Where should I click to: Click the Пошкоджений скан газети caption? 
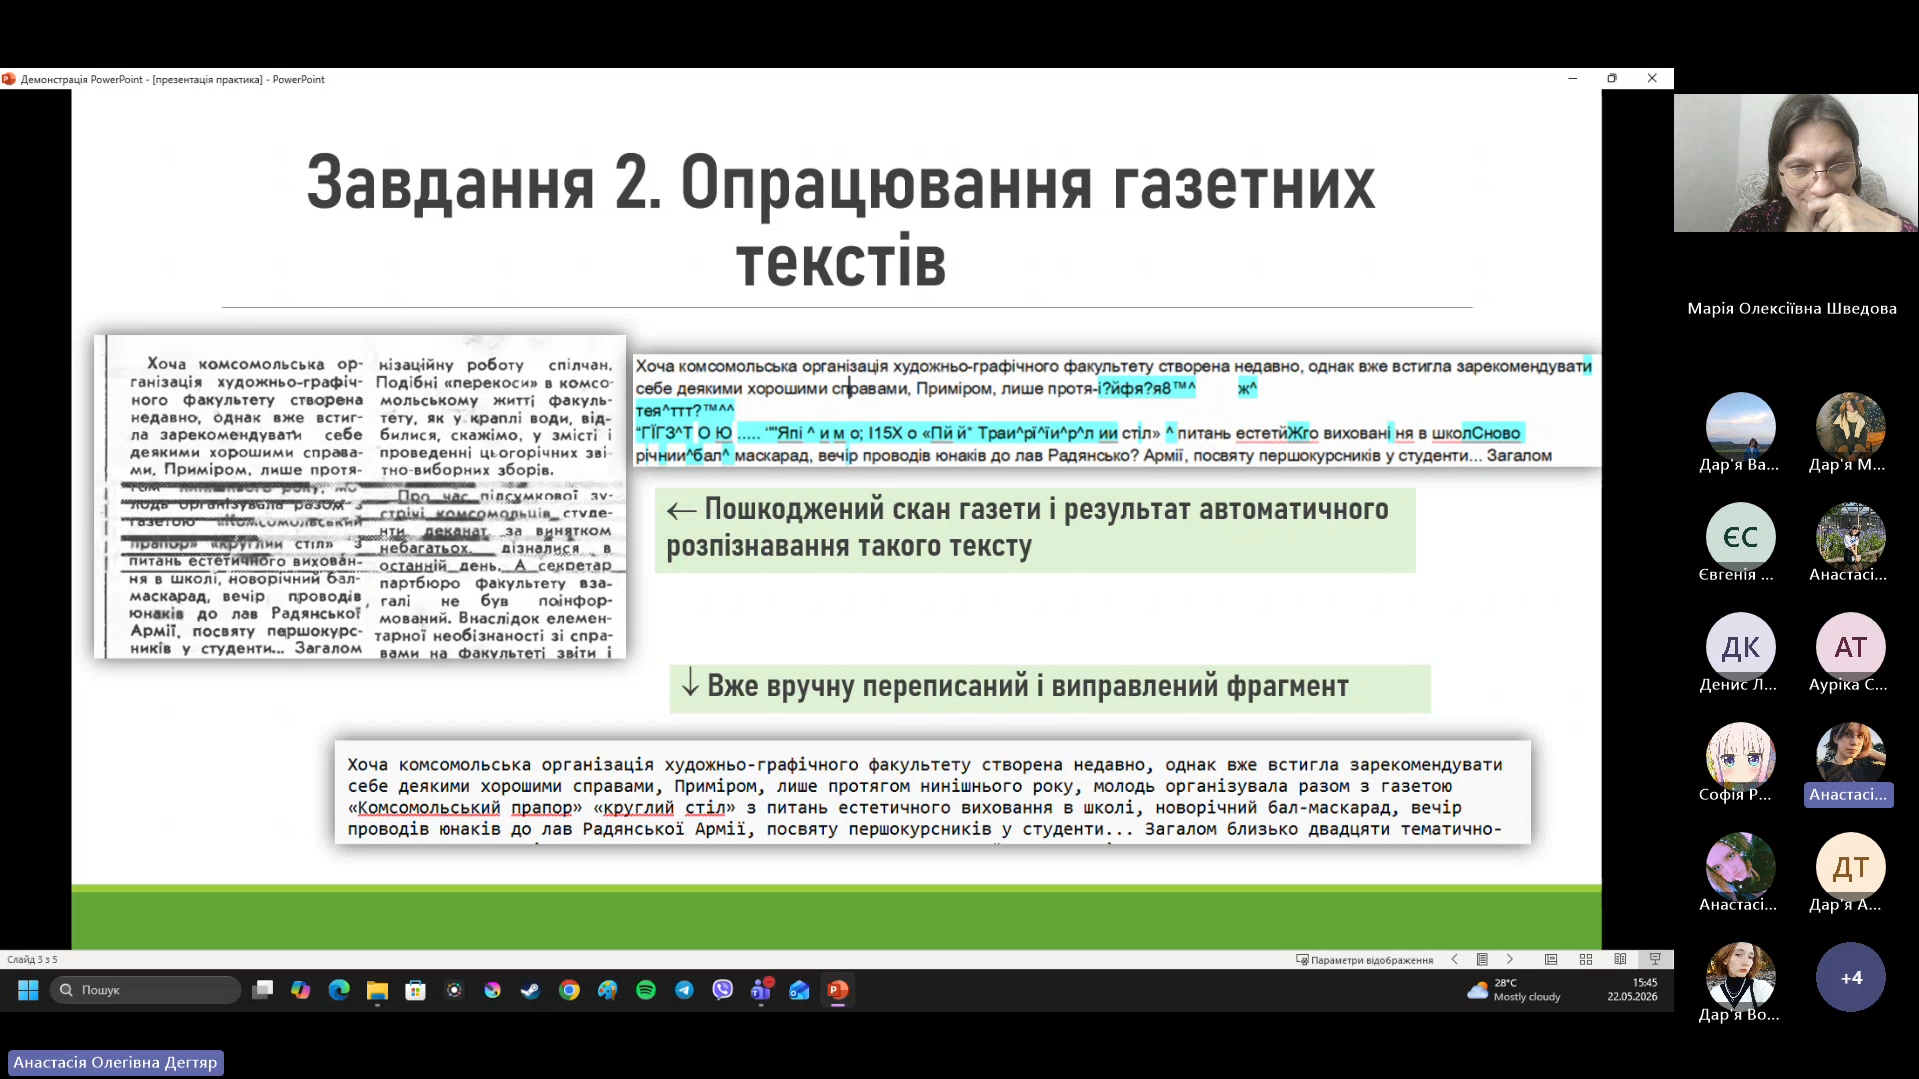[1035, 529]
